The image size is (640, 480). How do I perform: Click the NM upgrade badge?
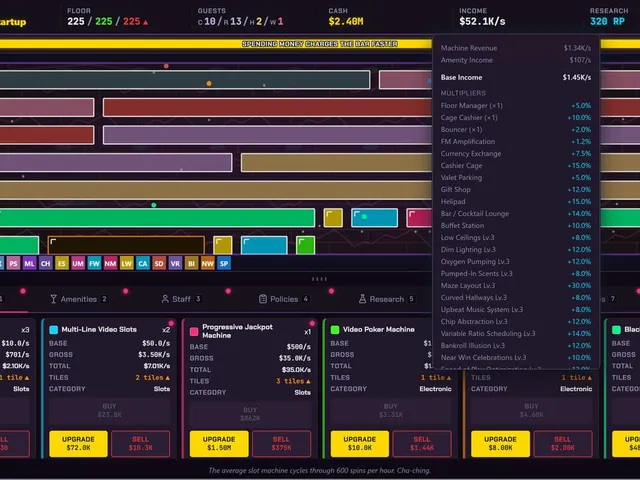(x=111, y=263)
